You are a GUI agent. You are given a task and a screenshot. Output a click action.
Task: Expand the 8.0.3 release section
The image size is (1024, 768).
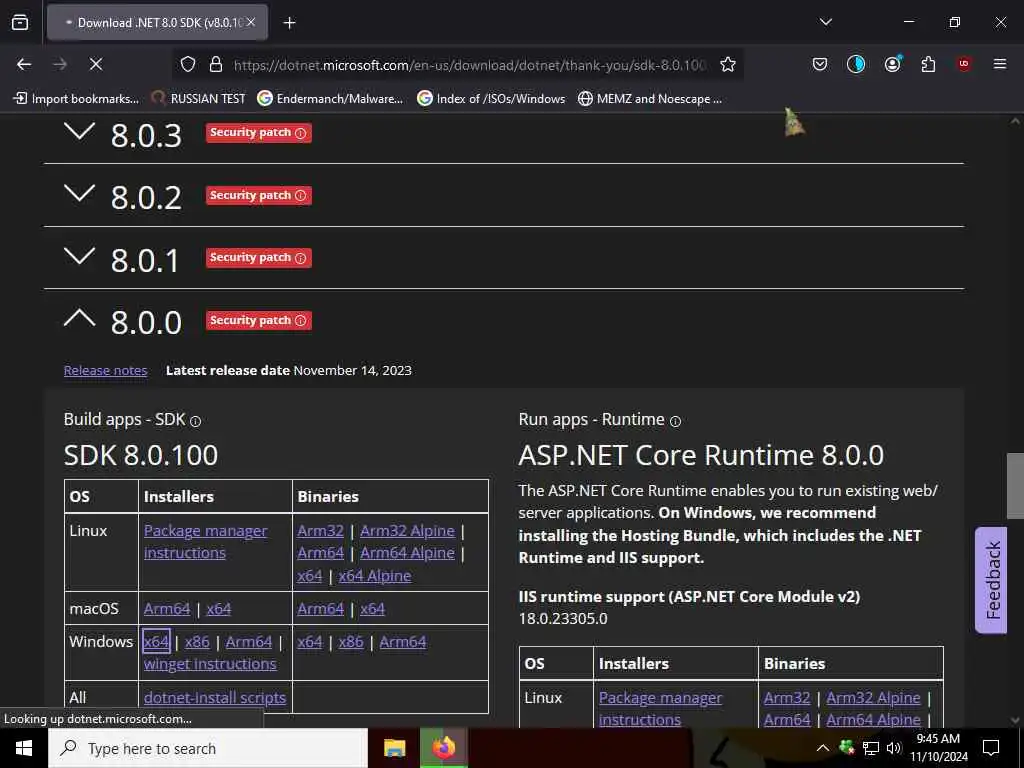tap(80, 132)
